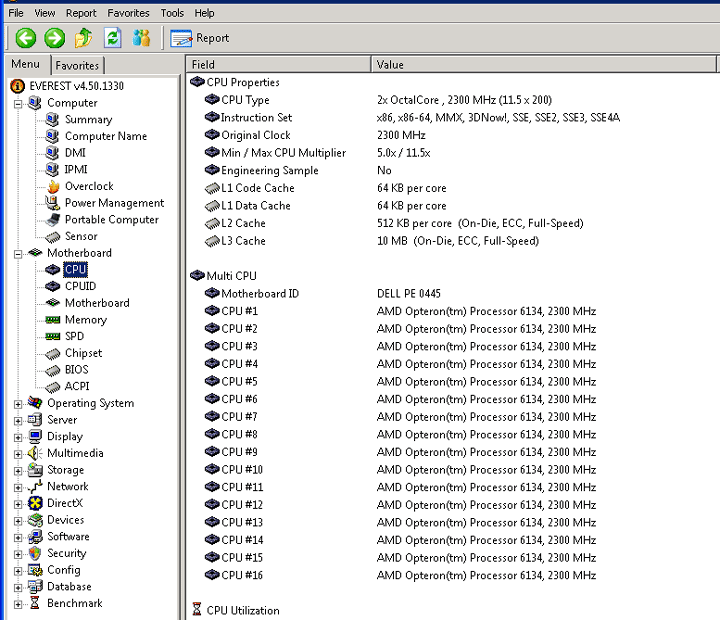Image resolution: width=720 pixels, height=620 pixels.
Task: Switch to the Menu tab in sidebar
Action: (26, 64)
